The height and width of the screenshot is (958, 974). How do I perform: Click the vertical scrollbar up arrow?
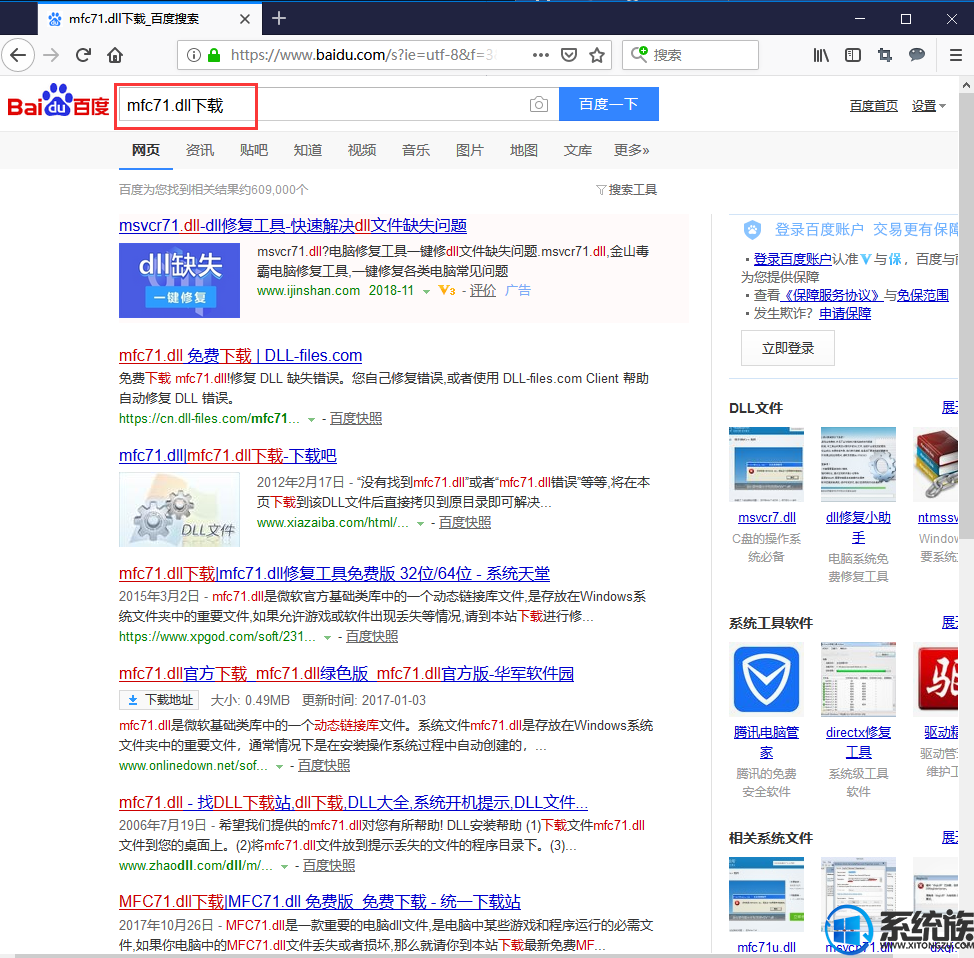click(x=966, y=84)
